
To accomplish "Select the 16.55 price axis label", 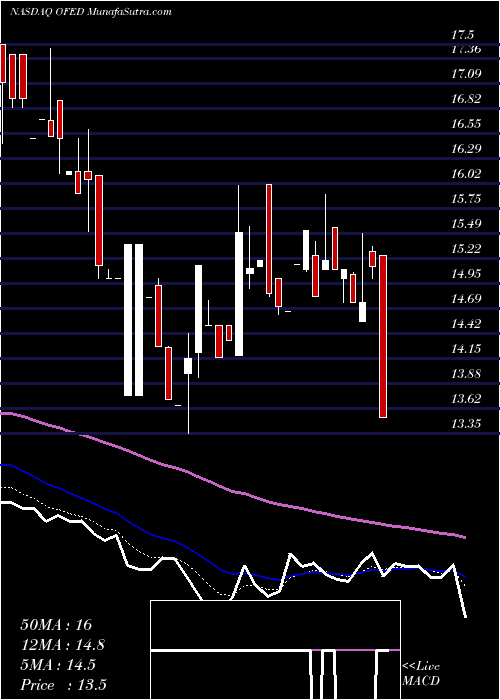I will [467, 123].
